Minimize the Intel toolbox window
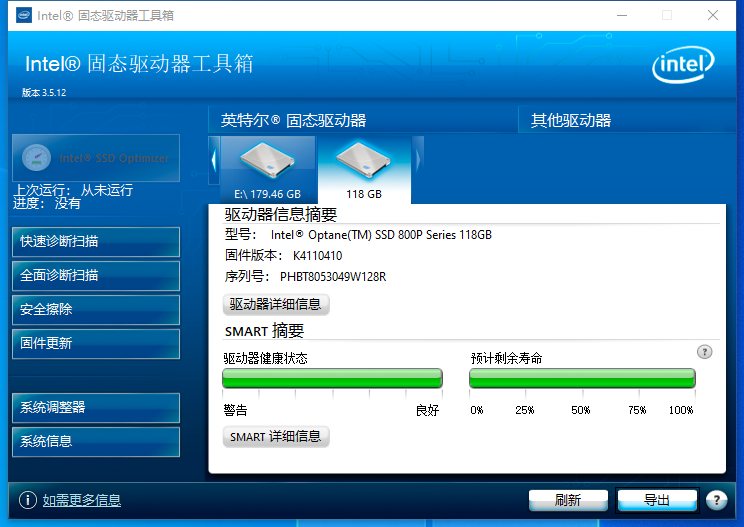The image size is (744, 527). (x=622, y=15)
